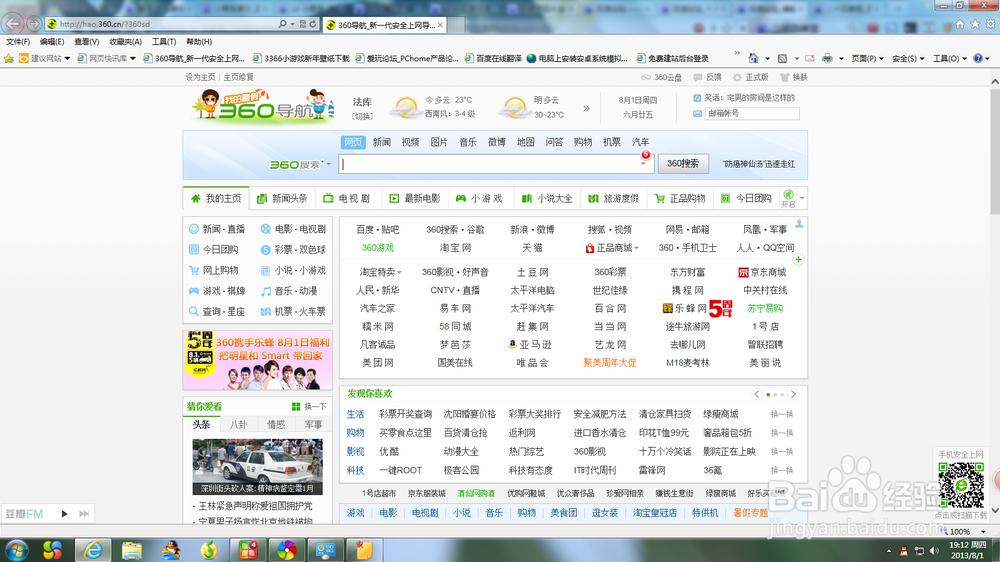This screenshot has width=1000, height=562.
Task: Expand the 正品商城 dropdown arrow
Action: (636, 248)
